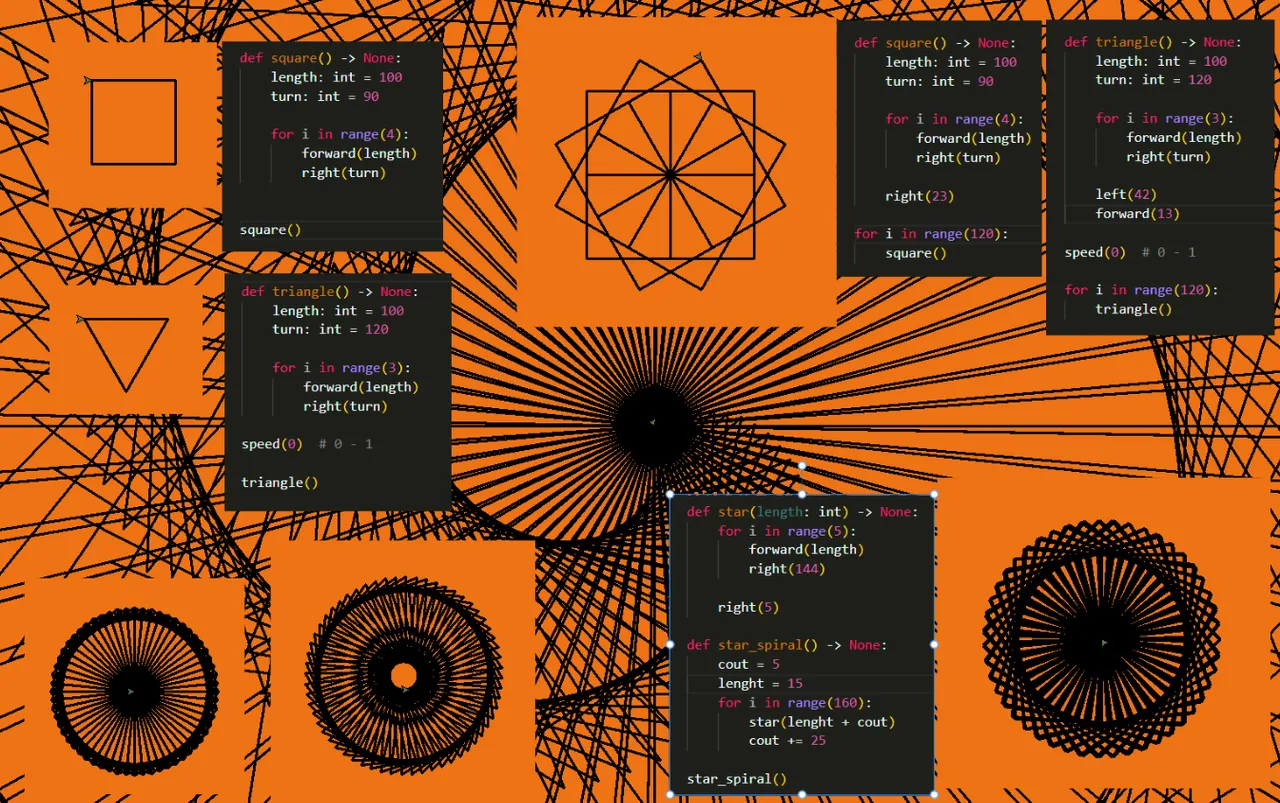Click the 'cout += 25' line
Viewport: 1280px width, 803px height.
point(787,741)
